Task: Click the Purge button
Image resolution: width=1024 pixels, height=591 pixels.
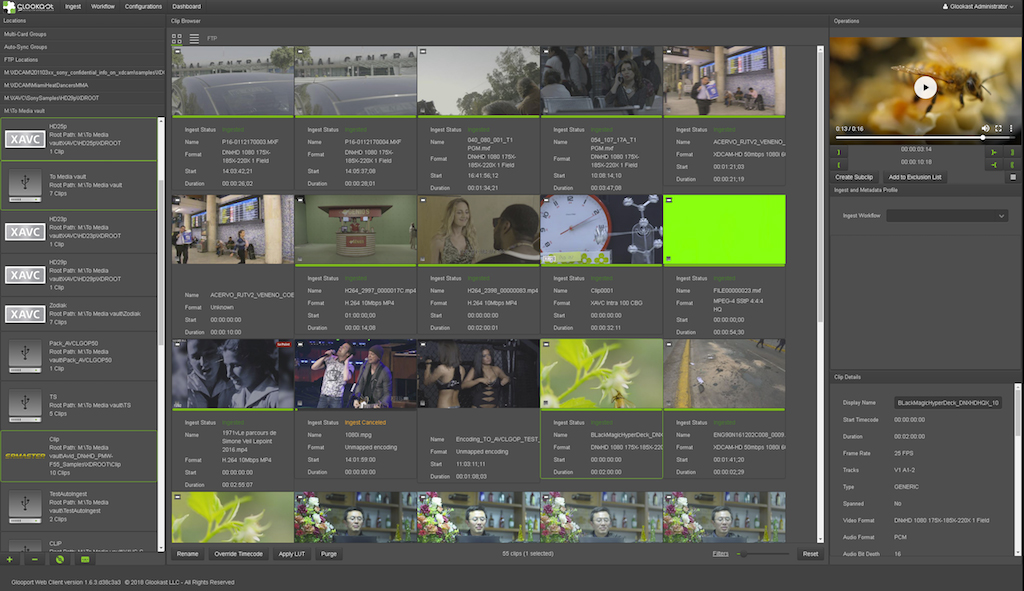Action: point(328,554)
